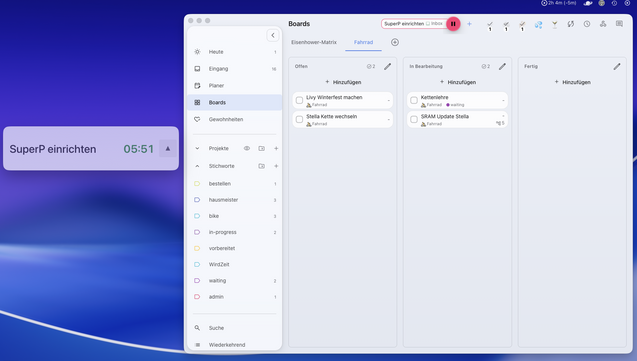This screenshot has width=637, height=361.
Task: Open Gewohnheiten in the sidebar
Action: click(234, 119)
